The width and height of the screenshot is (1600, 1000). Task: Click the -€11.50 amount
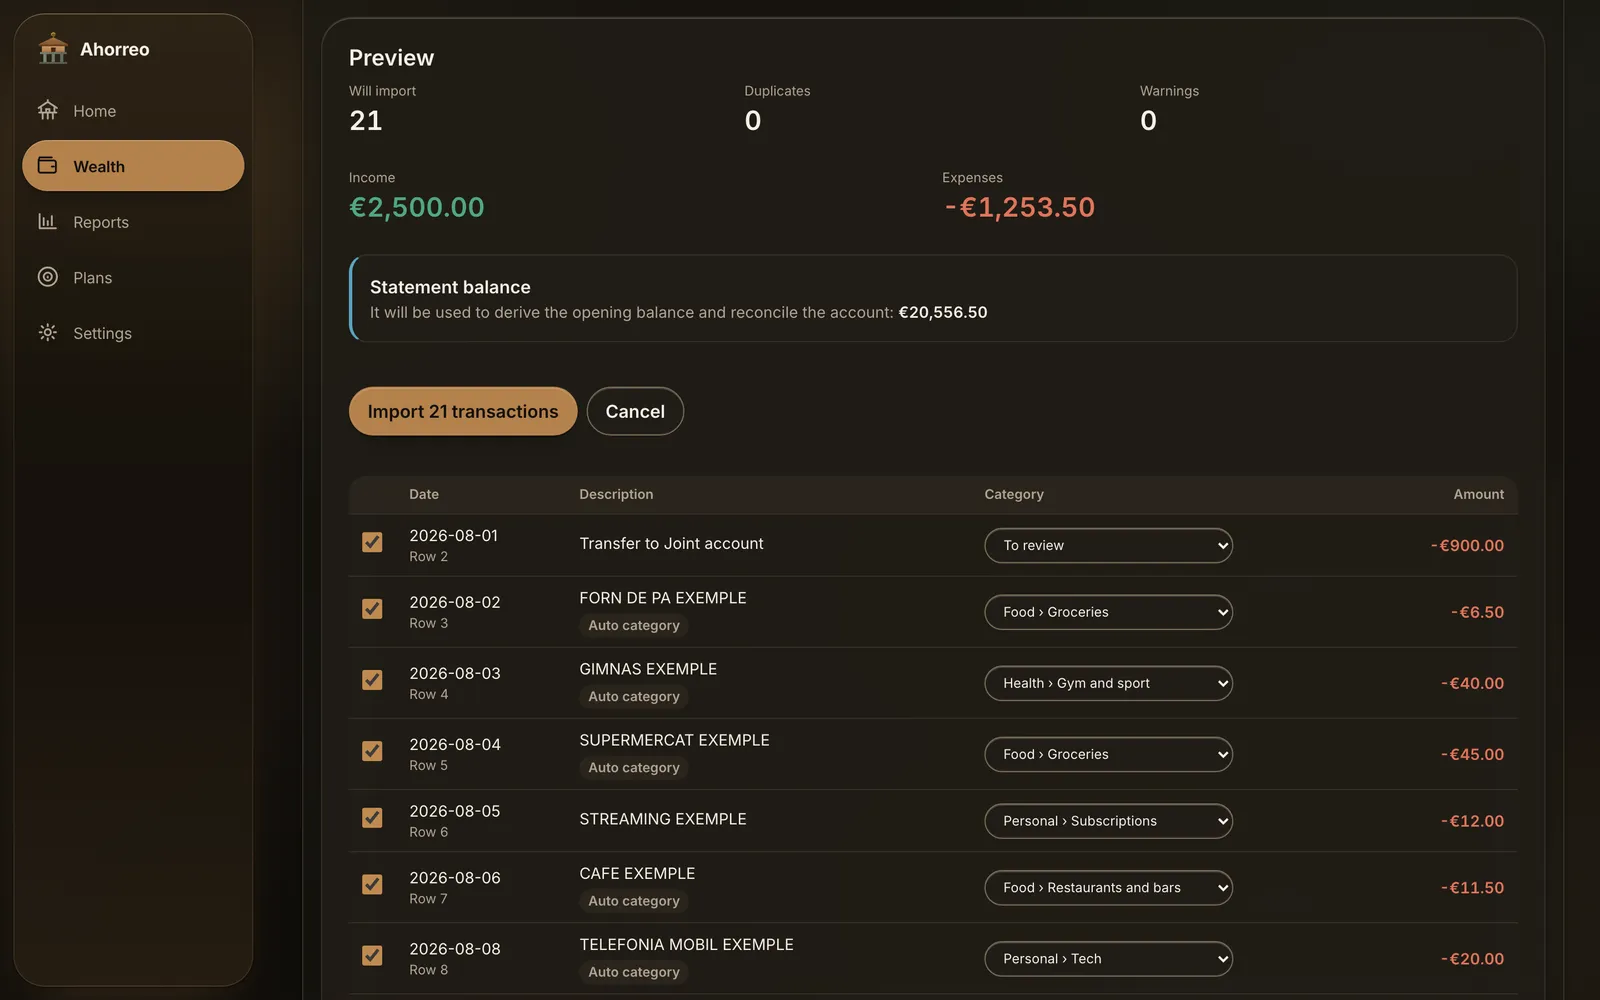[x=1472, y=888]
